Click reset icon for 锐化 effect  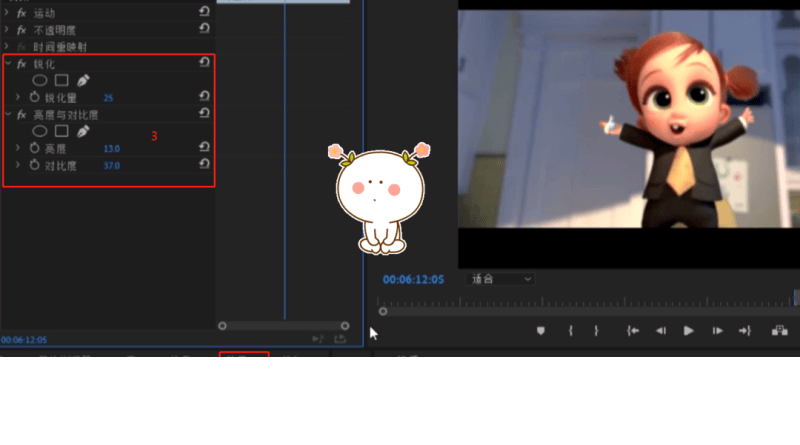[x=204, y=62]
